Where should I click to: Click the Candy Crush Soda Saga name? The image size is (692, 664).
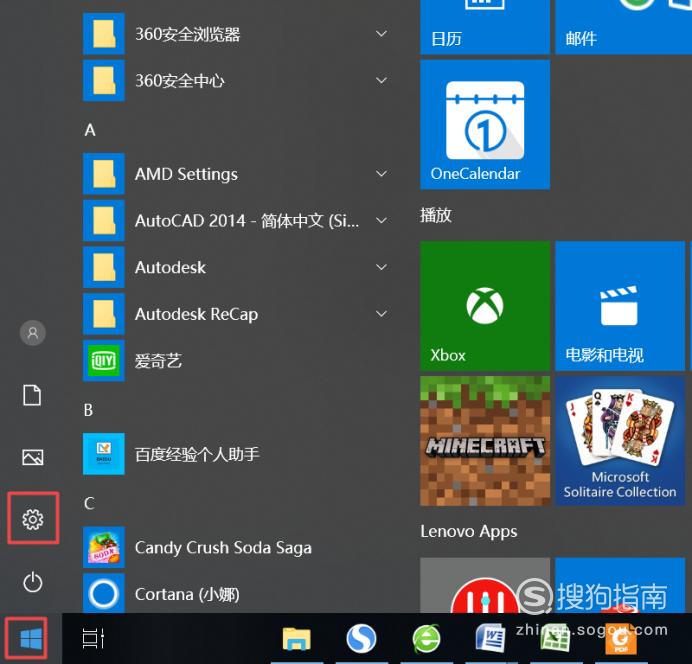click(223, 548)
